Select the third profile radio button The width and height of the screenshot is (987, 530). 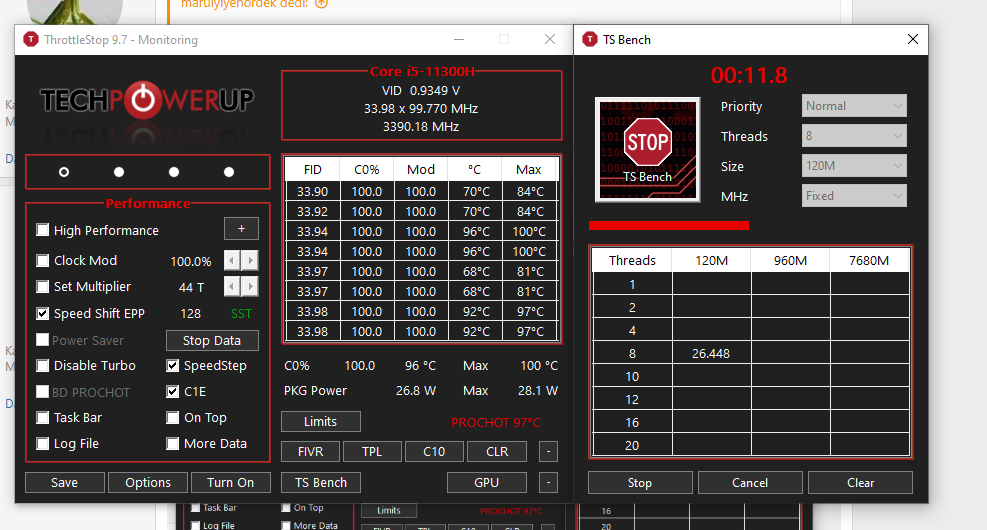tap(174, 172)
